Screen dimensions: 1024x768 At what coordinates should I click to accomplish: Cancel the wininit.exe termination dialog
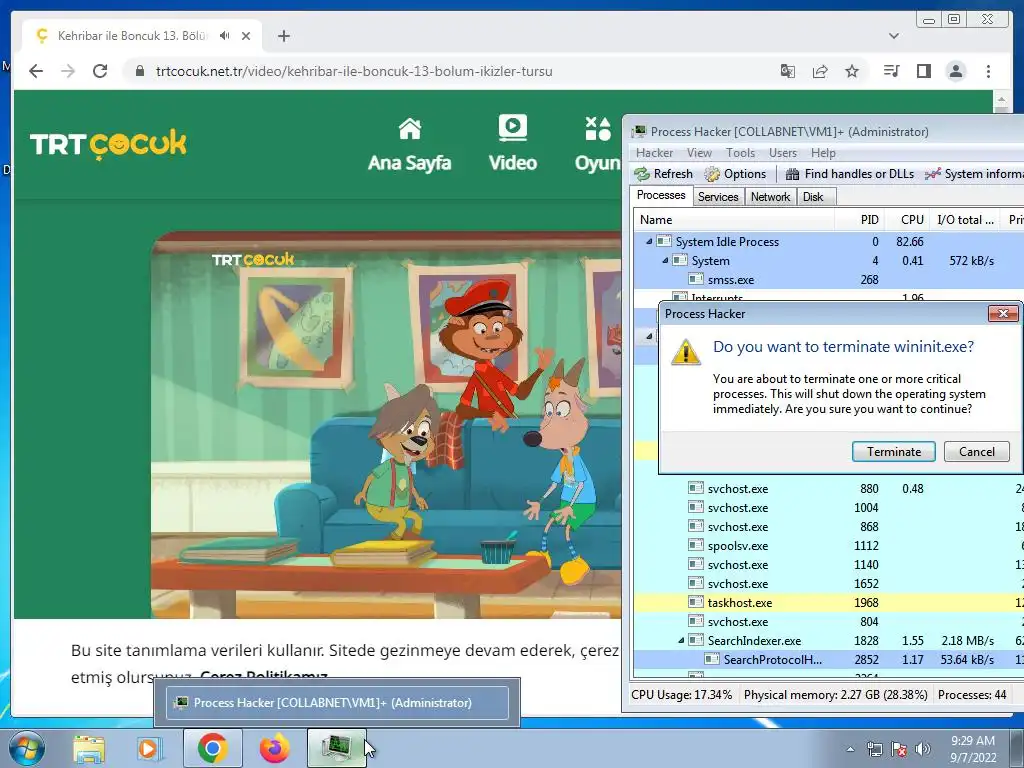976,451
